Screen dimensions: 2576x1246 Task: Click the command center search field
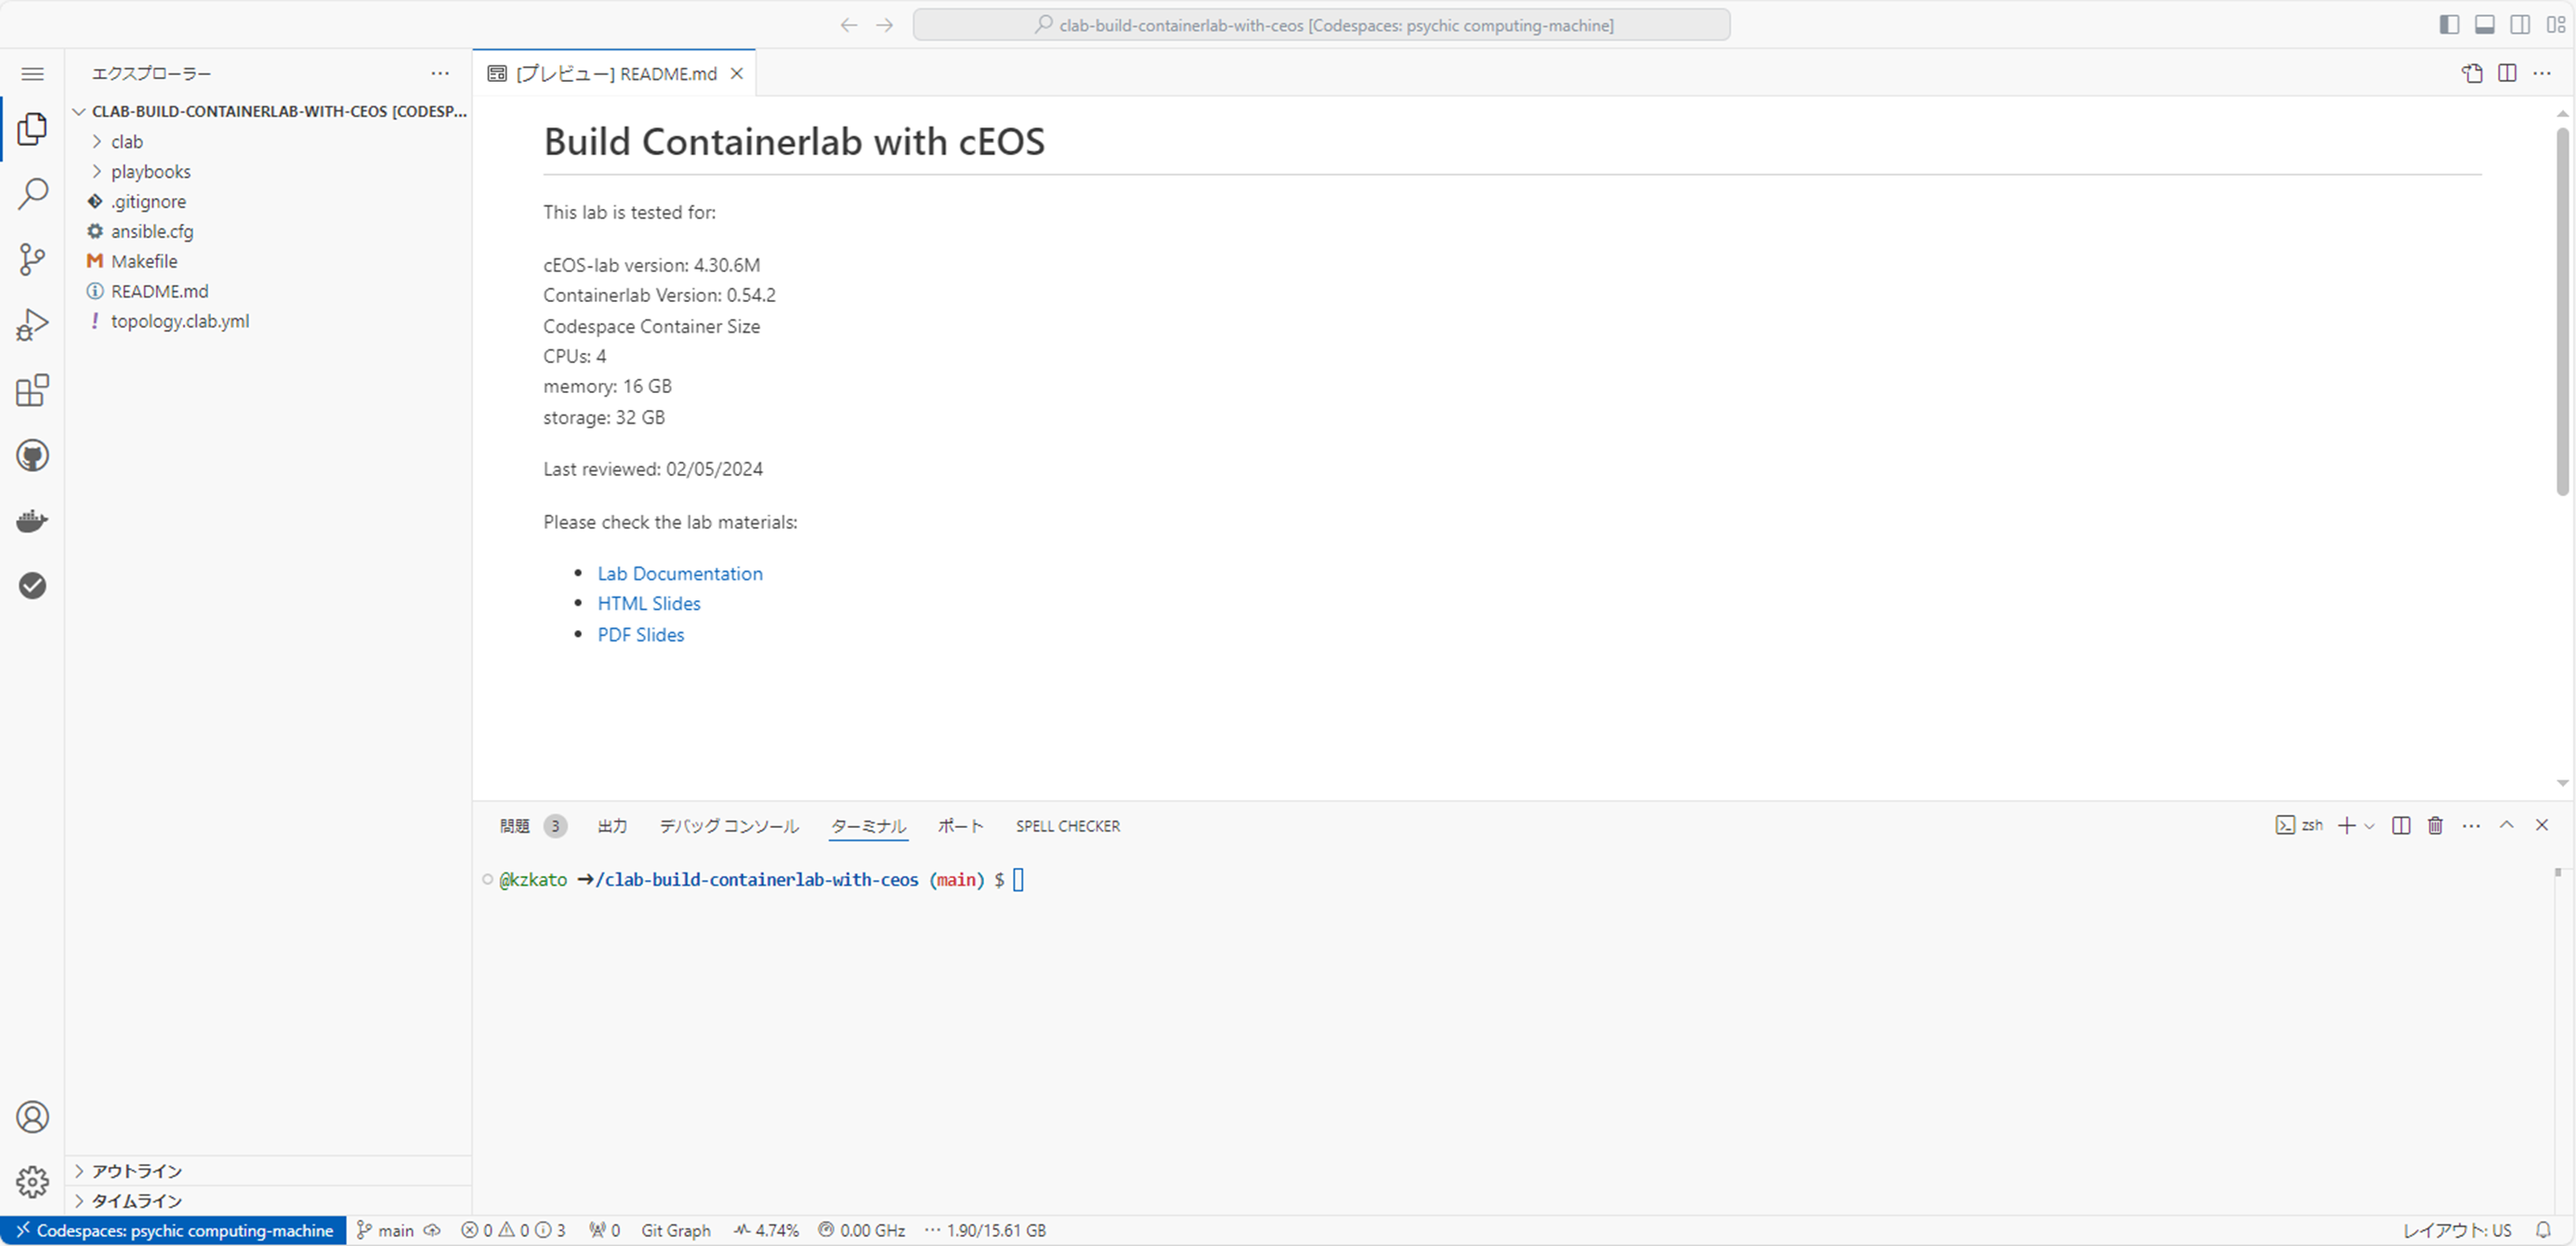(x=1321, y=24)
